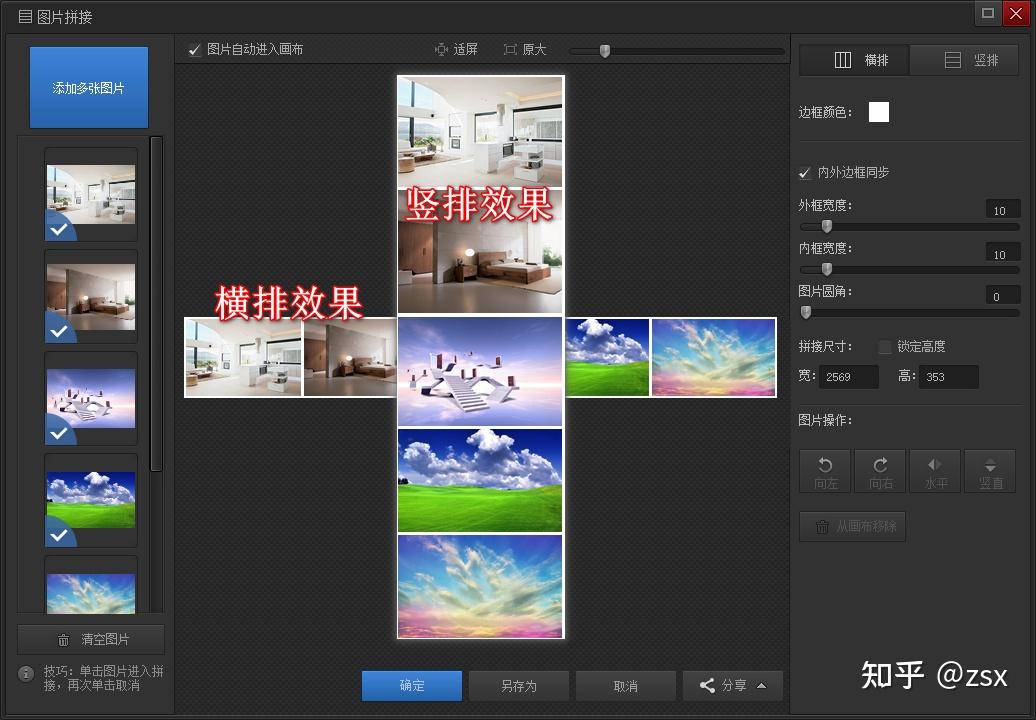This screenshot has height=720, width=1036.
Task: Adjust the 内框宽度 slider handle
Action: 827,270
